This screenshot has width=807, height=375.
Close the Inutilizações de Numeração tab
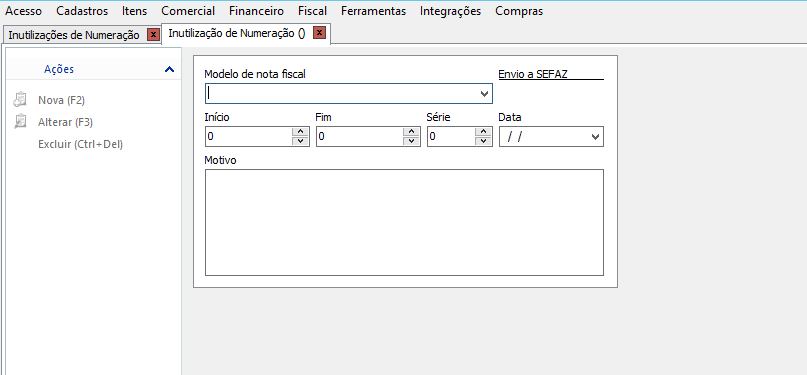(x=153, y=34)
